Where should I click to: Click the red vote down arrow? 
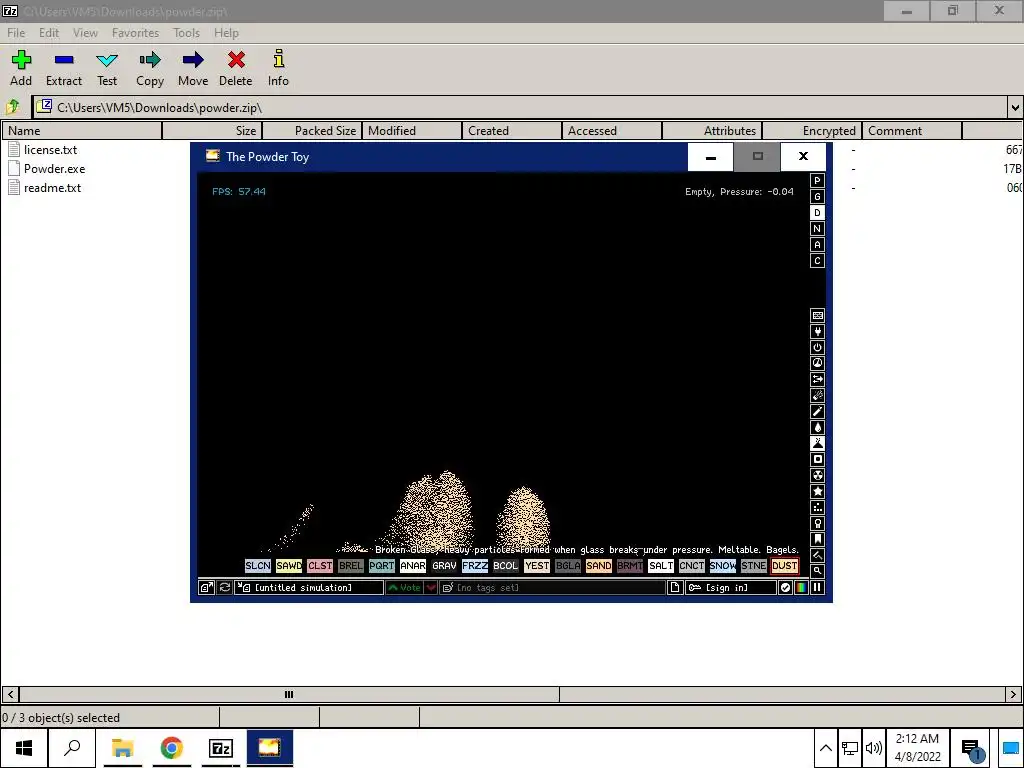point(431,588)
